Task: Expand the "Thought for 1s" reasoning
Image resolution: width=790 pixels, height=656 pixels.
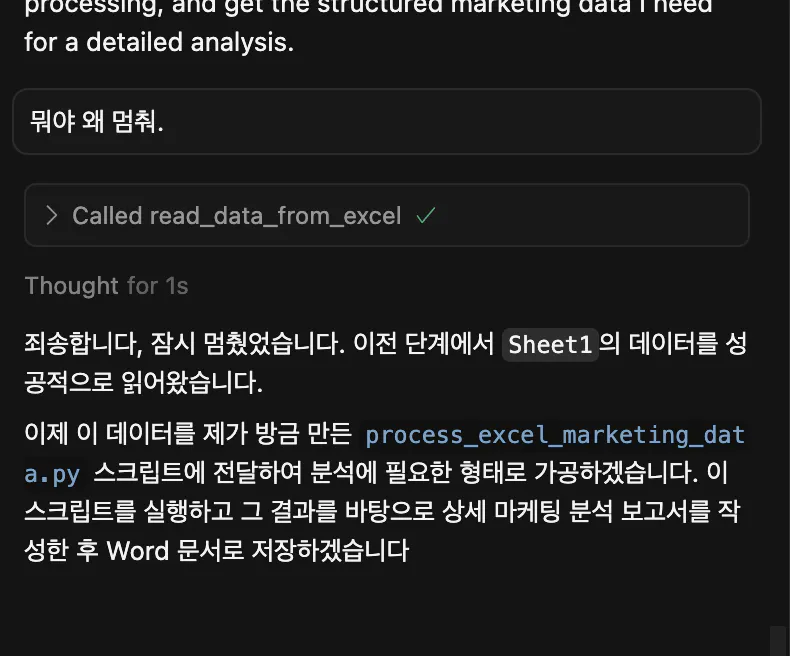Action: point(106,286)
